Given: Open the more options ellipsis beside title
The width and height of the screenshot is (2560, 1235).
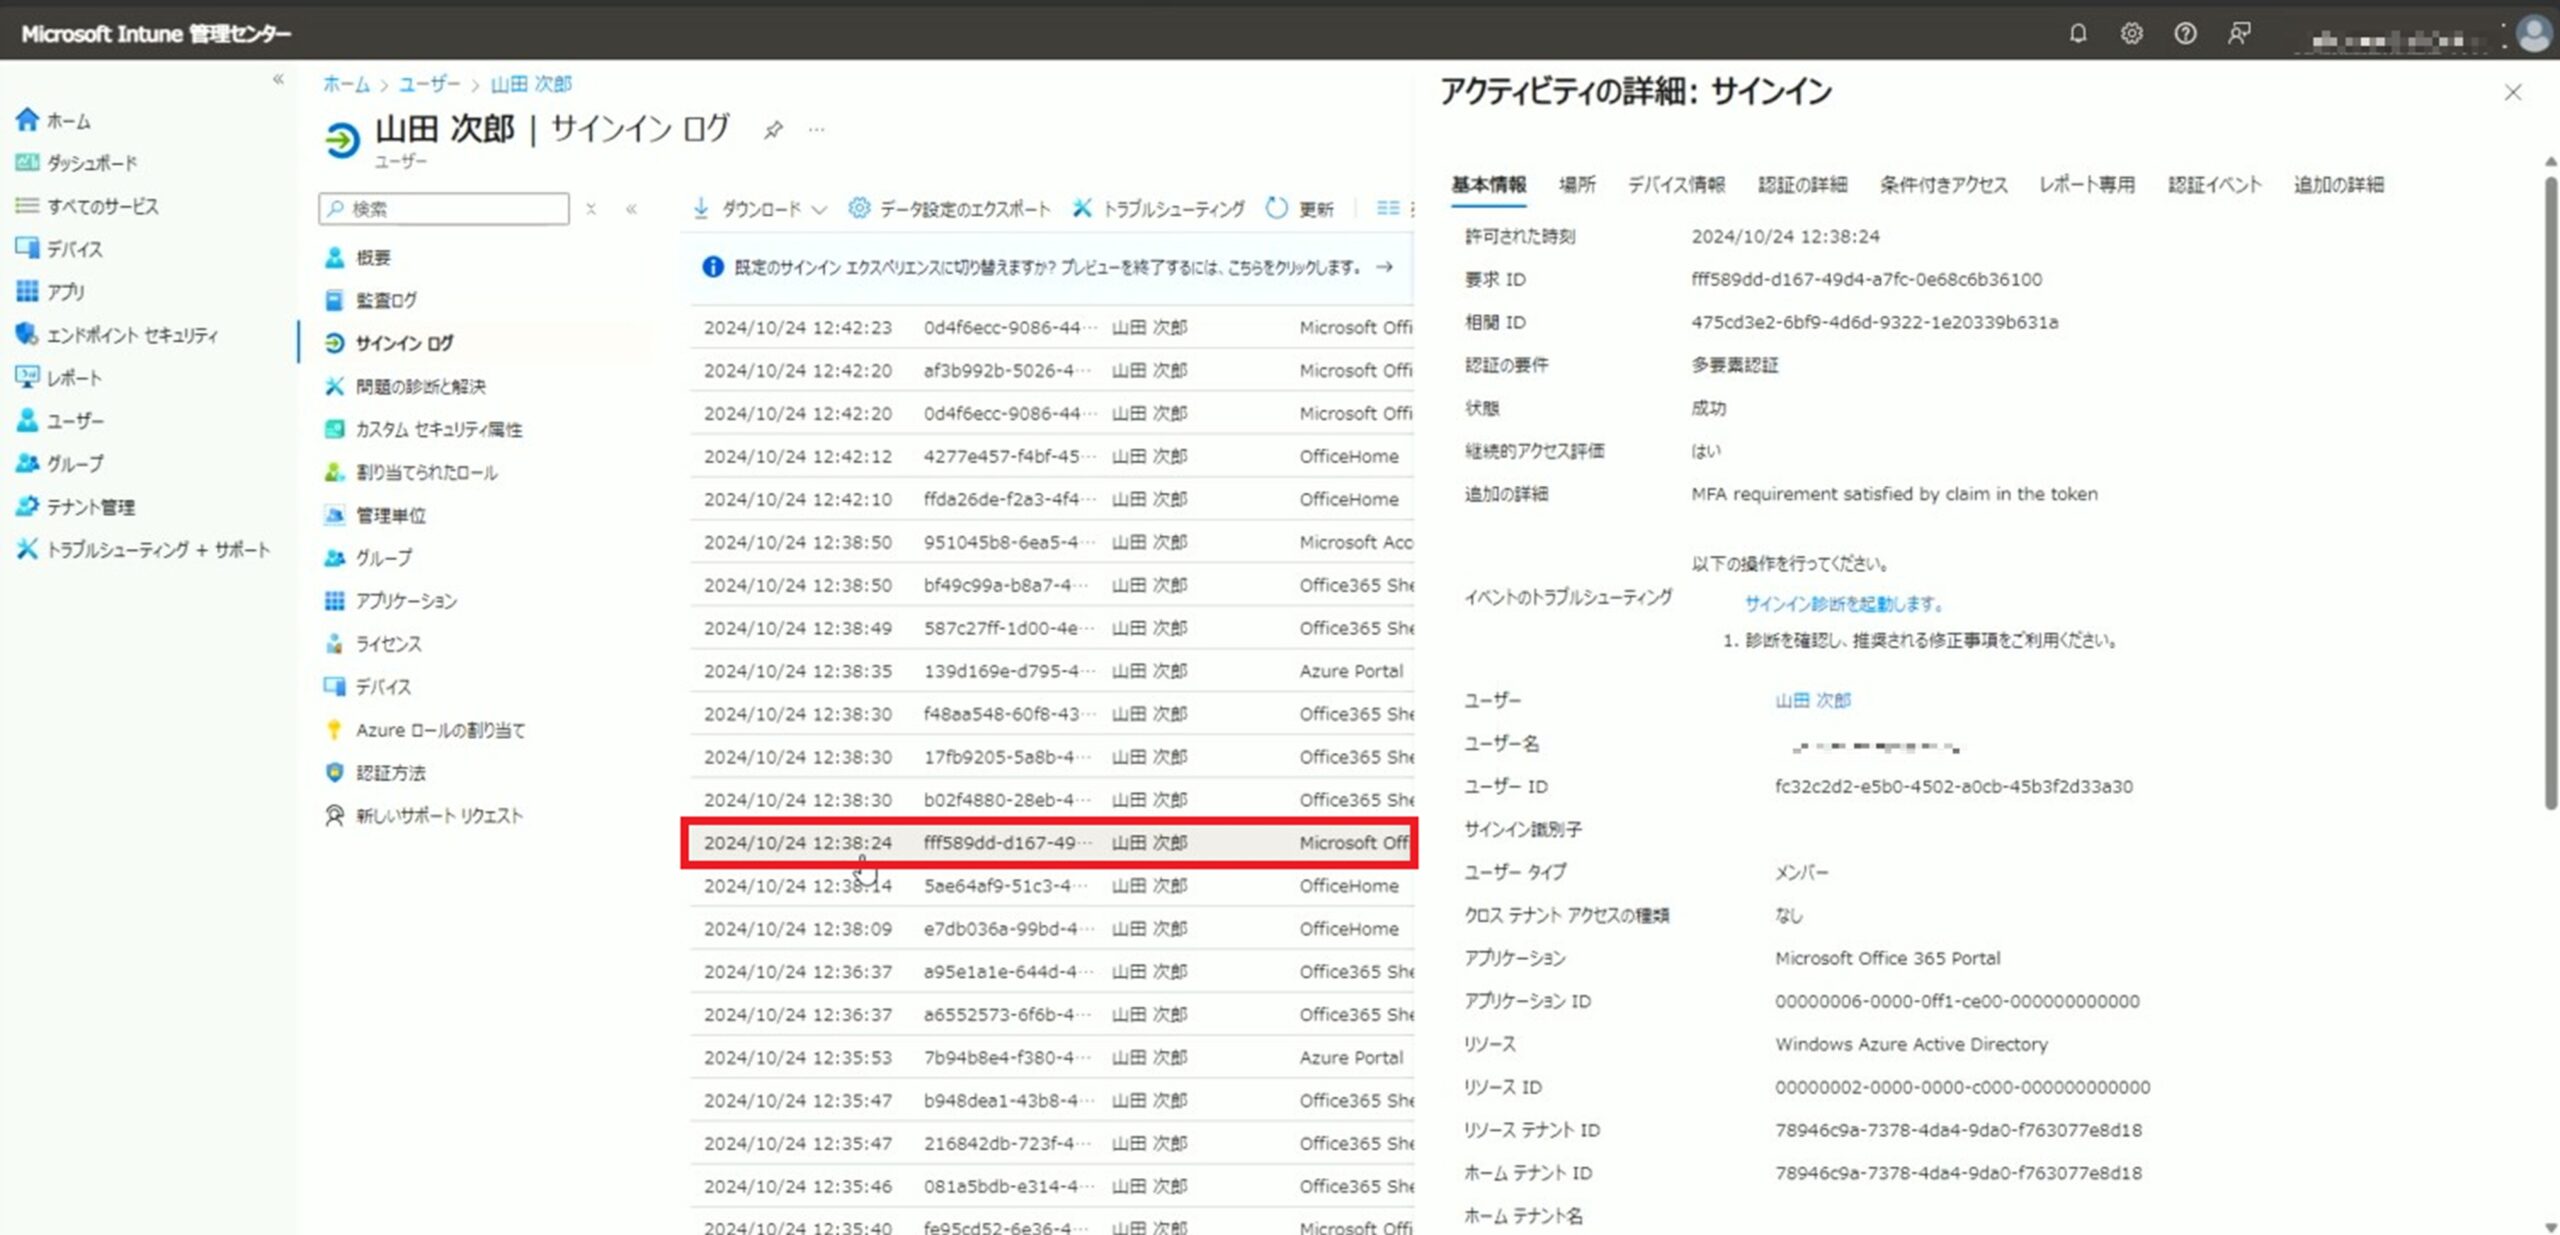Looking at the screenshot, I should (817, 129).
